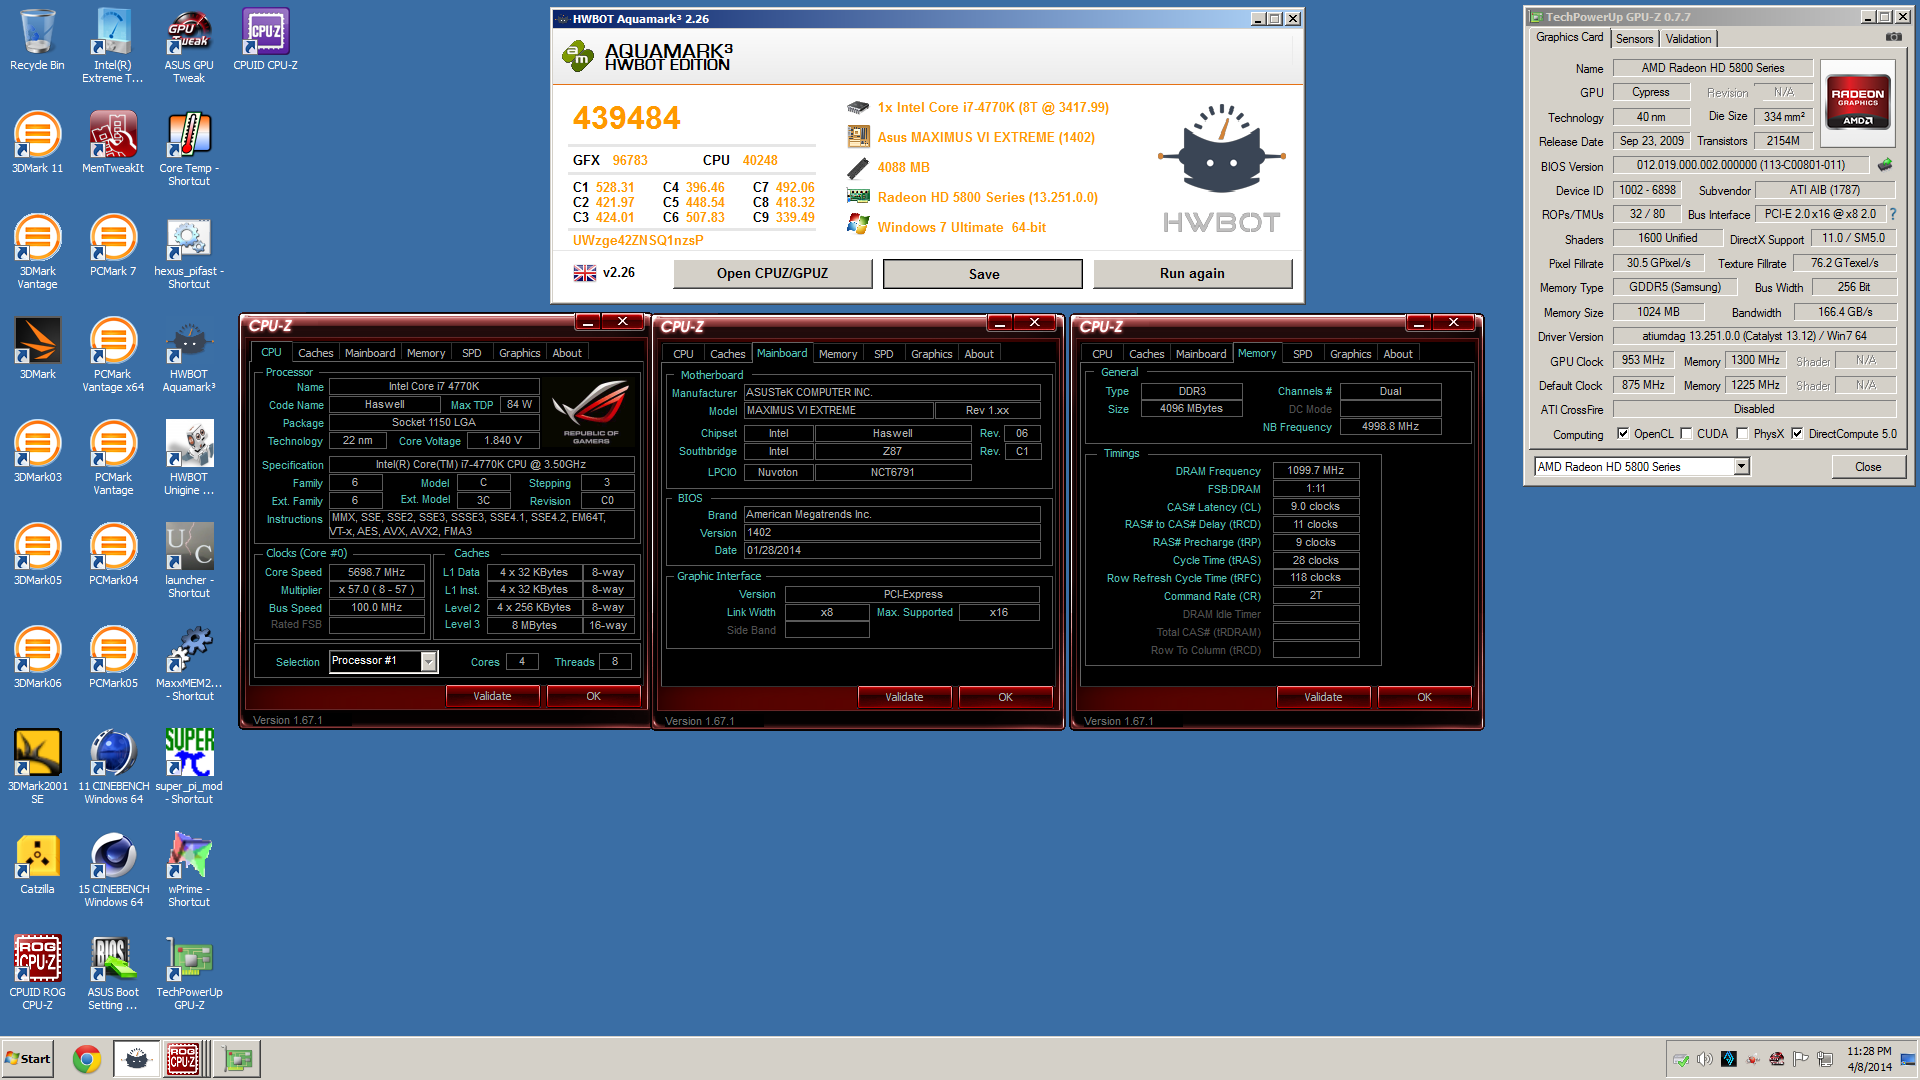Open HWBOT Unigine desktop icon
The width and height of the screenshot is (1920, 1080).
(x=189, y=458)
